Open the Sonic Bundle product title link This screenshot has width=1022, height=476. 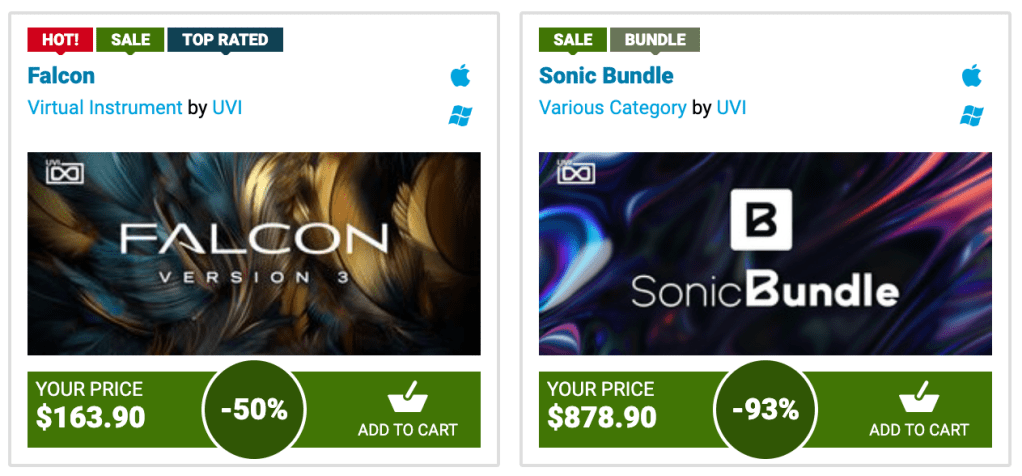click(606, 76)
